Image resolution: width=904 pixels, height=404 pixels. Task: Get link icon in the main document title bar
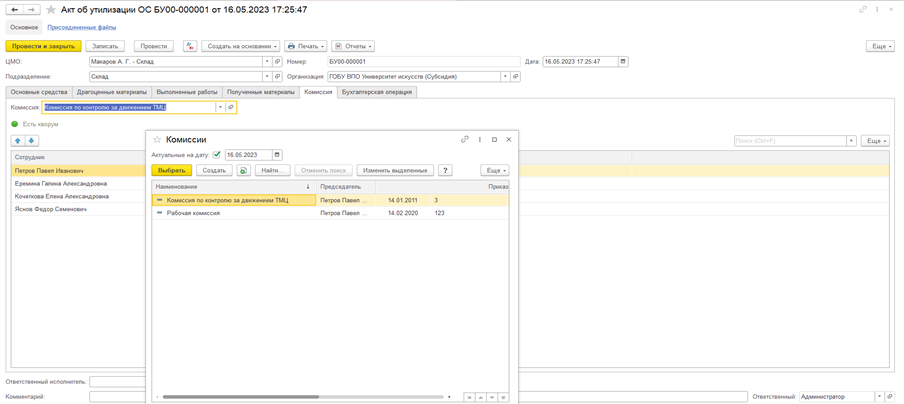(x=863, y=10)
